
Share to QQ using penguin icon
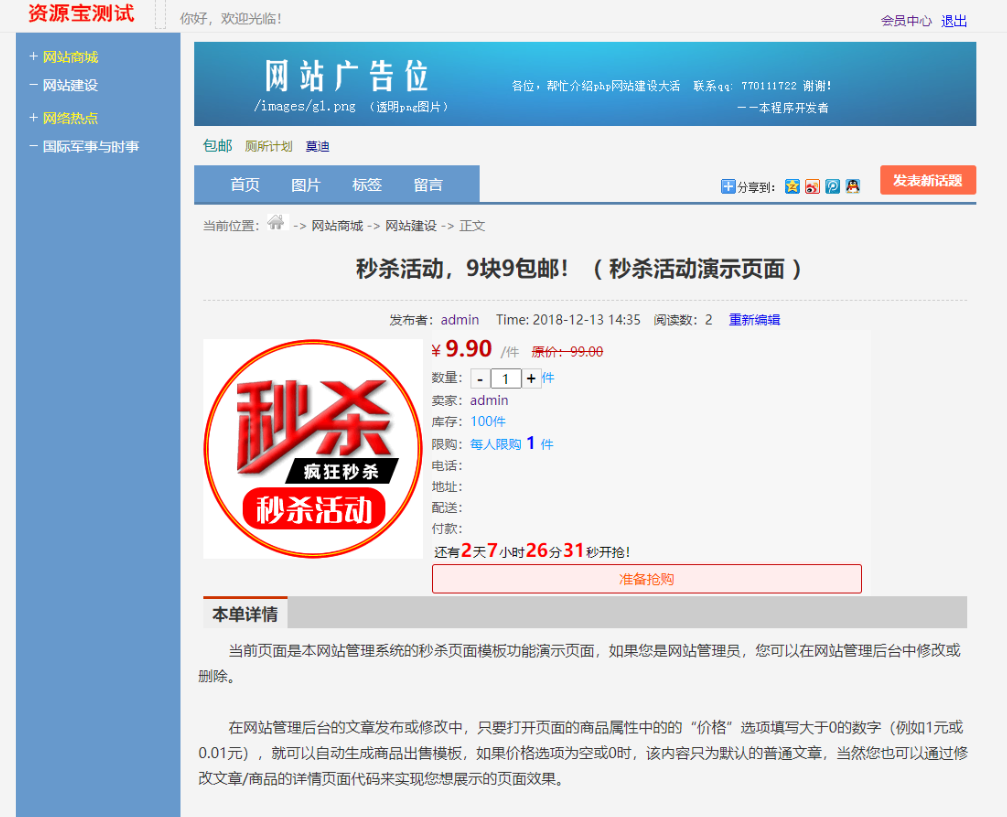pyautogui.click(x=853, y=188)
